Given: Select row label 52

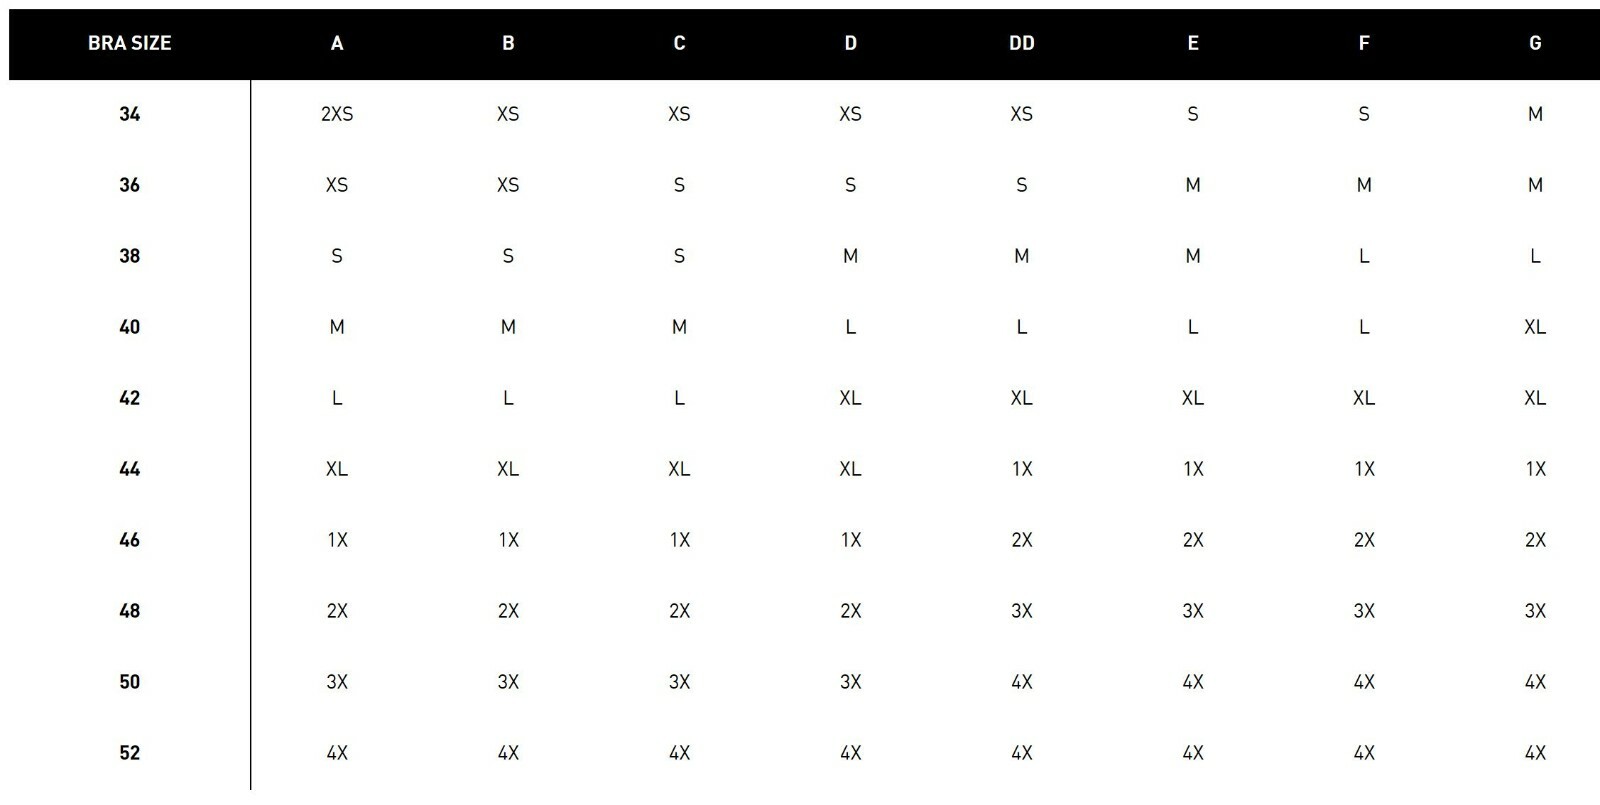Looking at the screenshot, I should click(x=130, y=753).
